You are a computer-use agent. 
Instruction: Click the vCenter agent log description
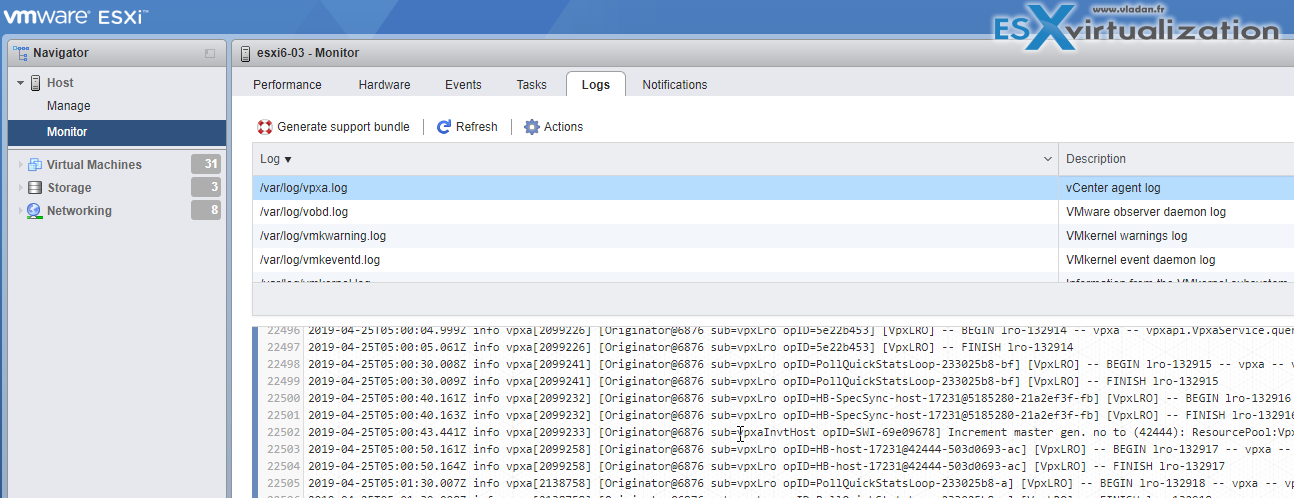pyautogui.click(x=1113, y=188)
